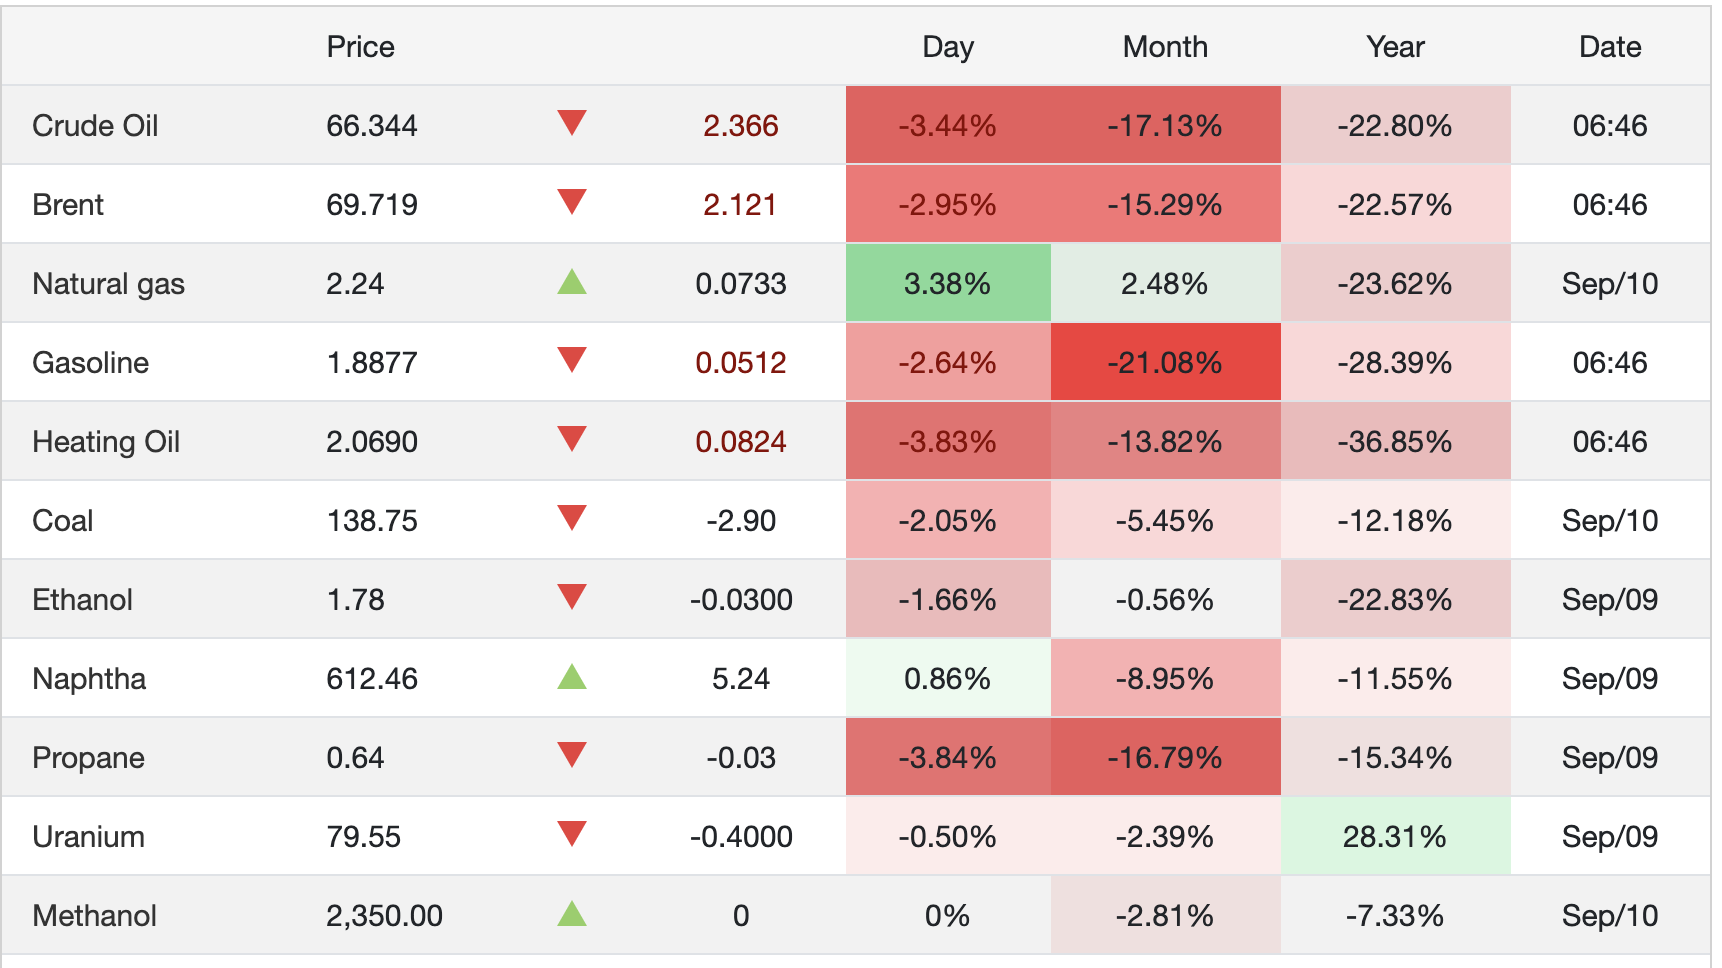Select Brent price 69.719
This screenshot has width=1722, height=968.
tap(371, 205)
